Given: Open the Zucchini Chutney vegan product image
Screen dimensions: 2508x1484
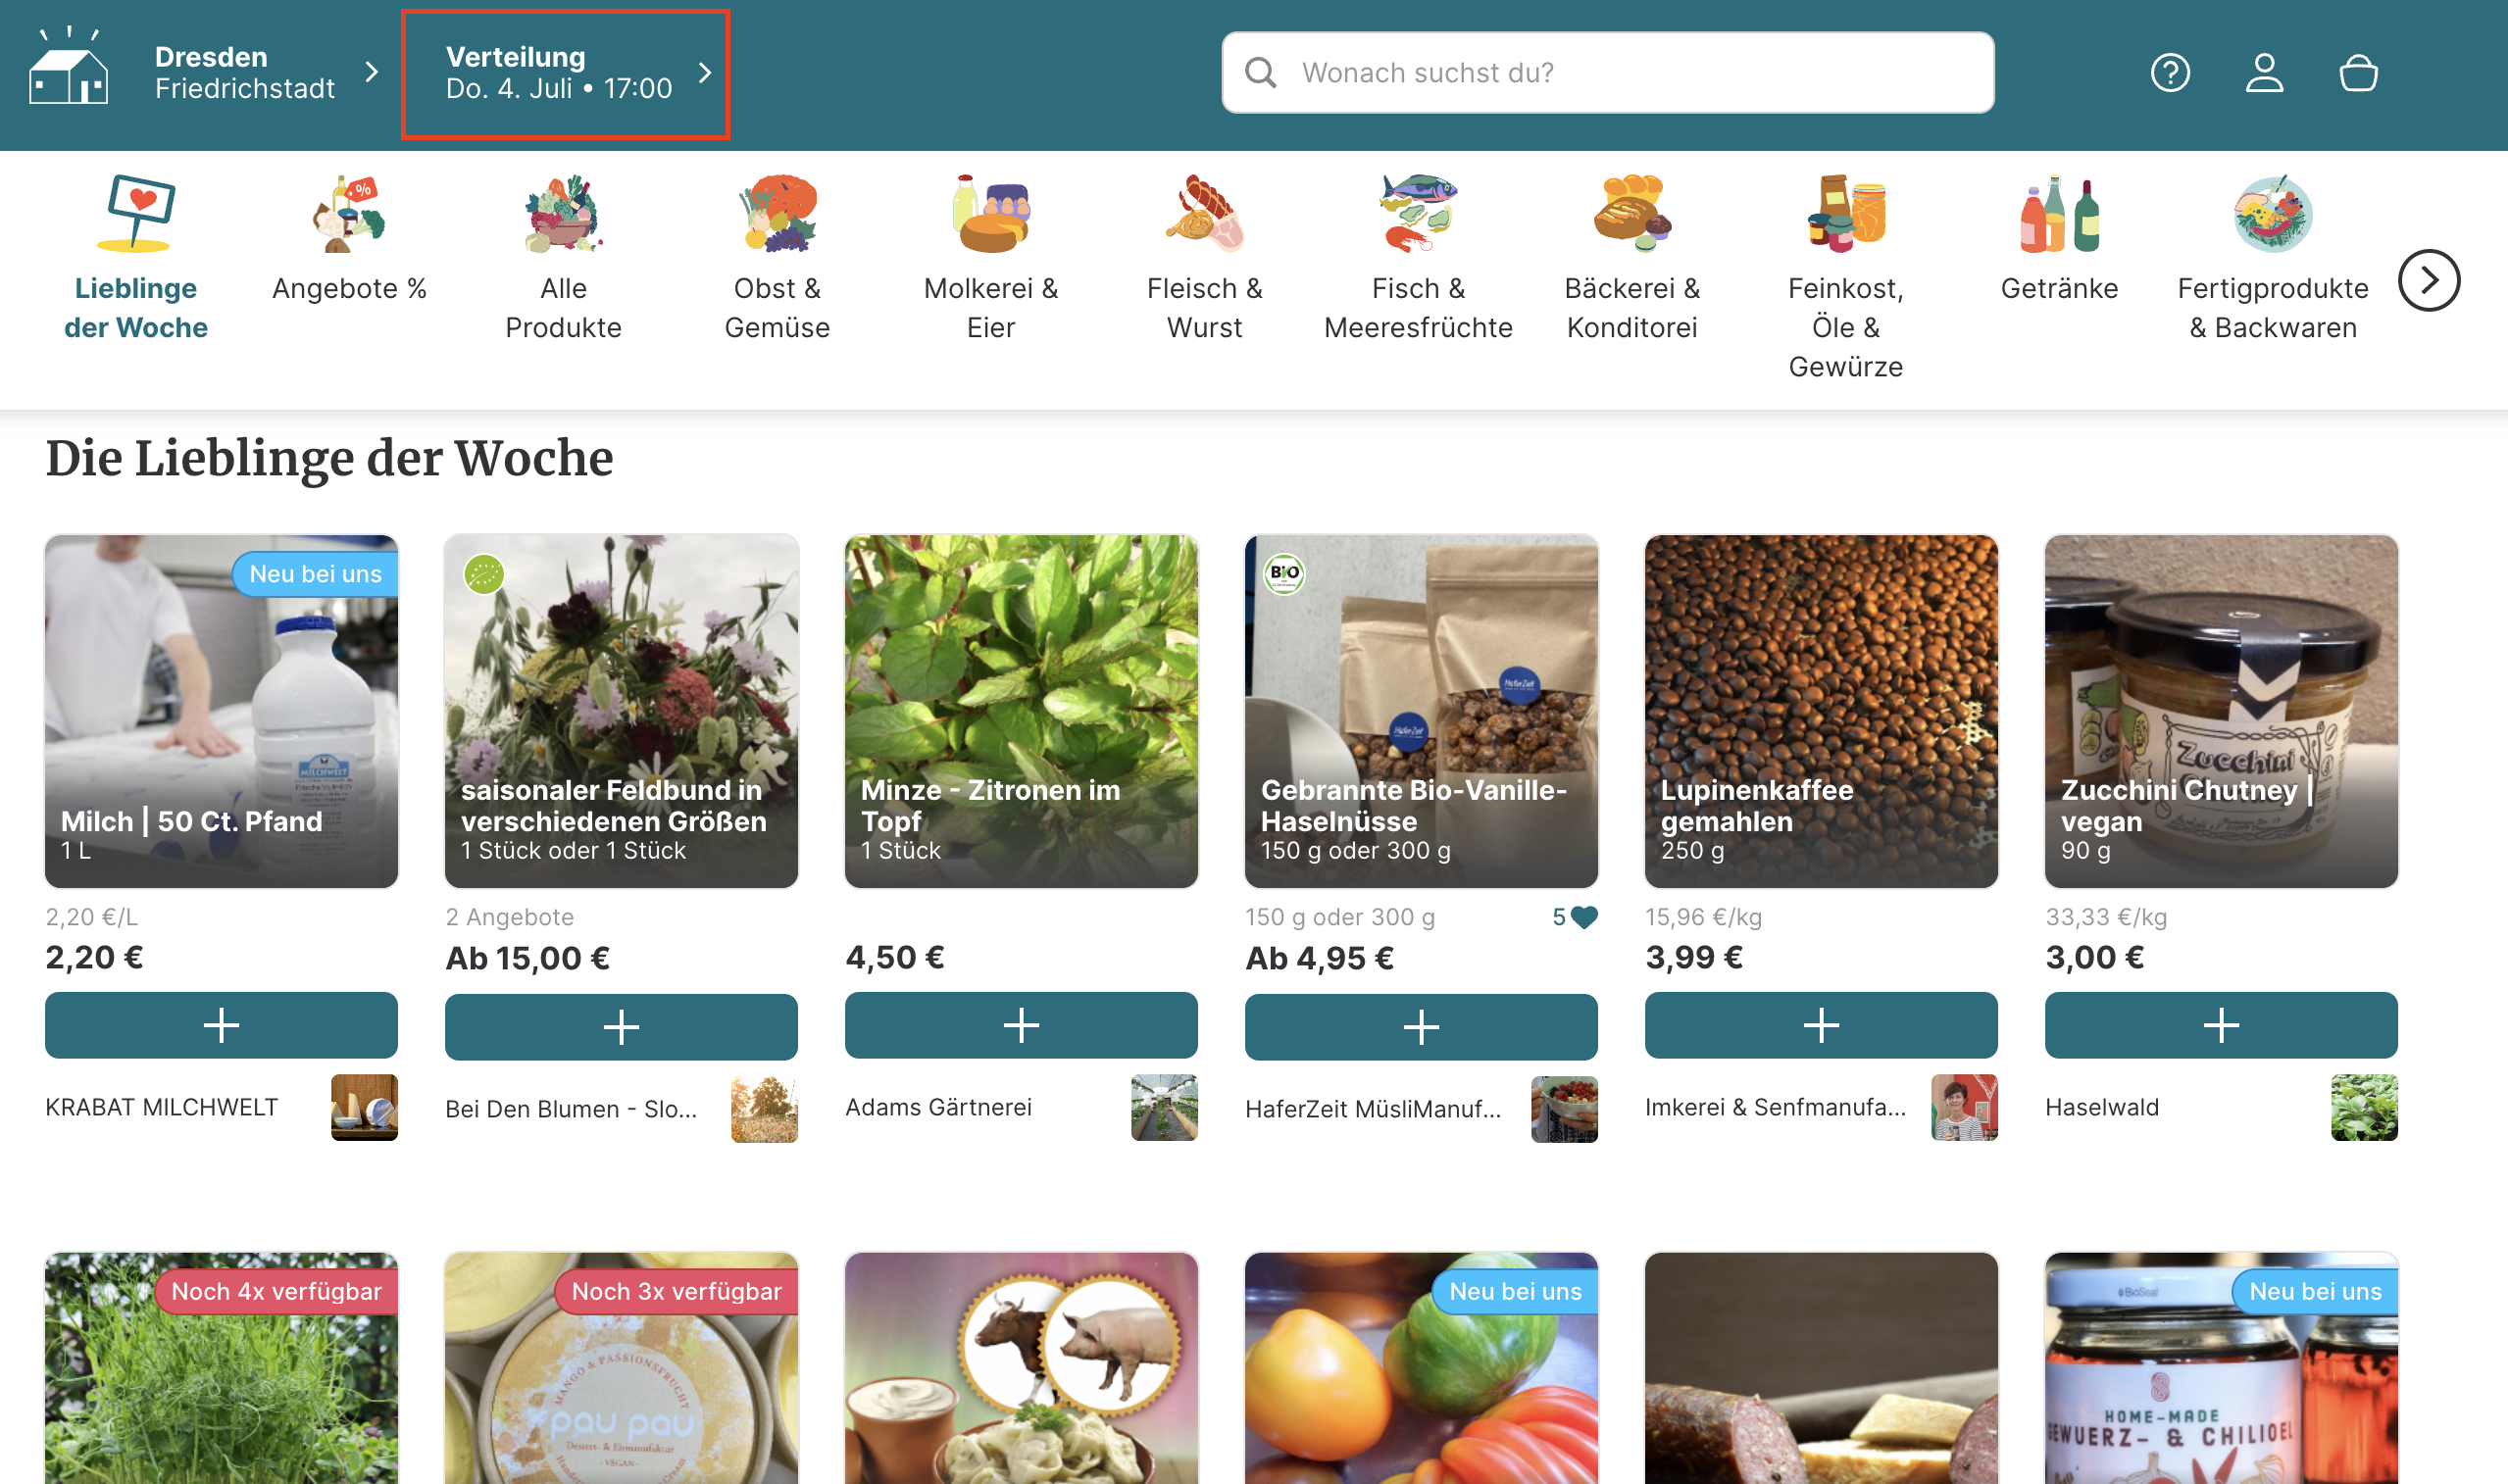Looking at the screenshot, I should coord(2221,711).
